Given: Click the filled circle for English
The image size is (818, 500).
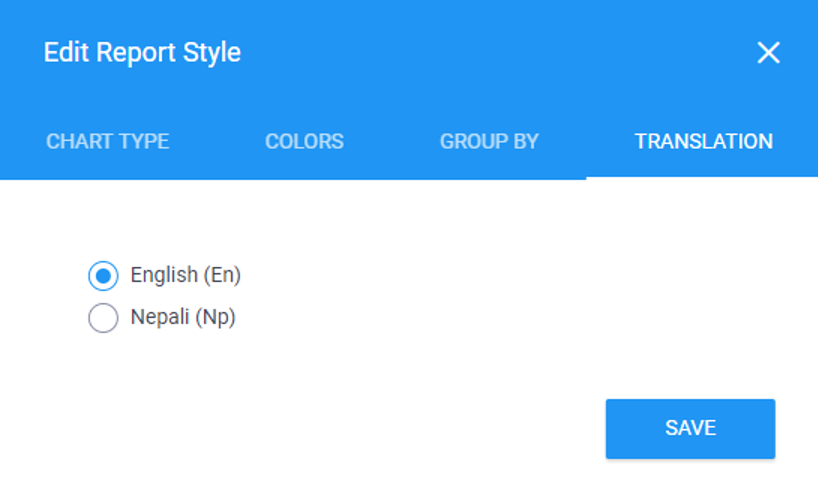Looking at the screenshot, I should [103, 275].
